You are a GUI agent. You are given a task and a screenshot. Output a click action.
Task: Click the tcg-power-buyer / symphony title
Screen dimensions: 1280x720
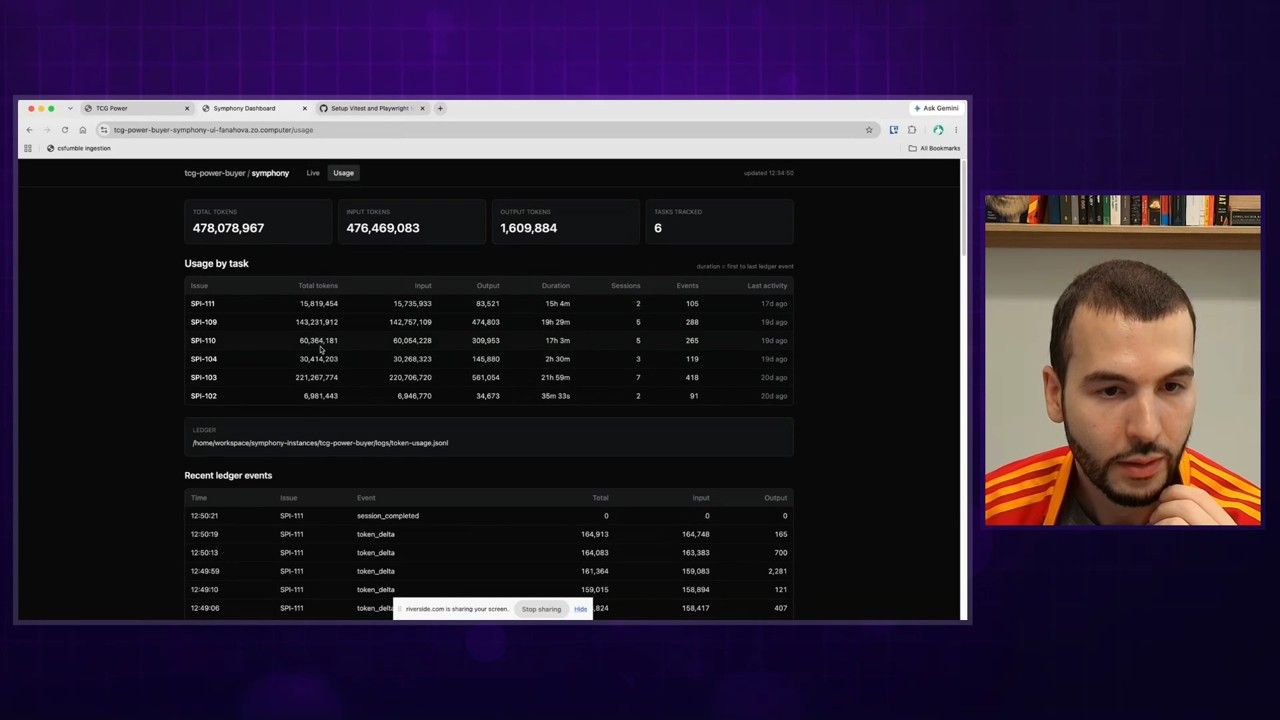(236, 173)
